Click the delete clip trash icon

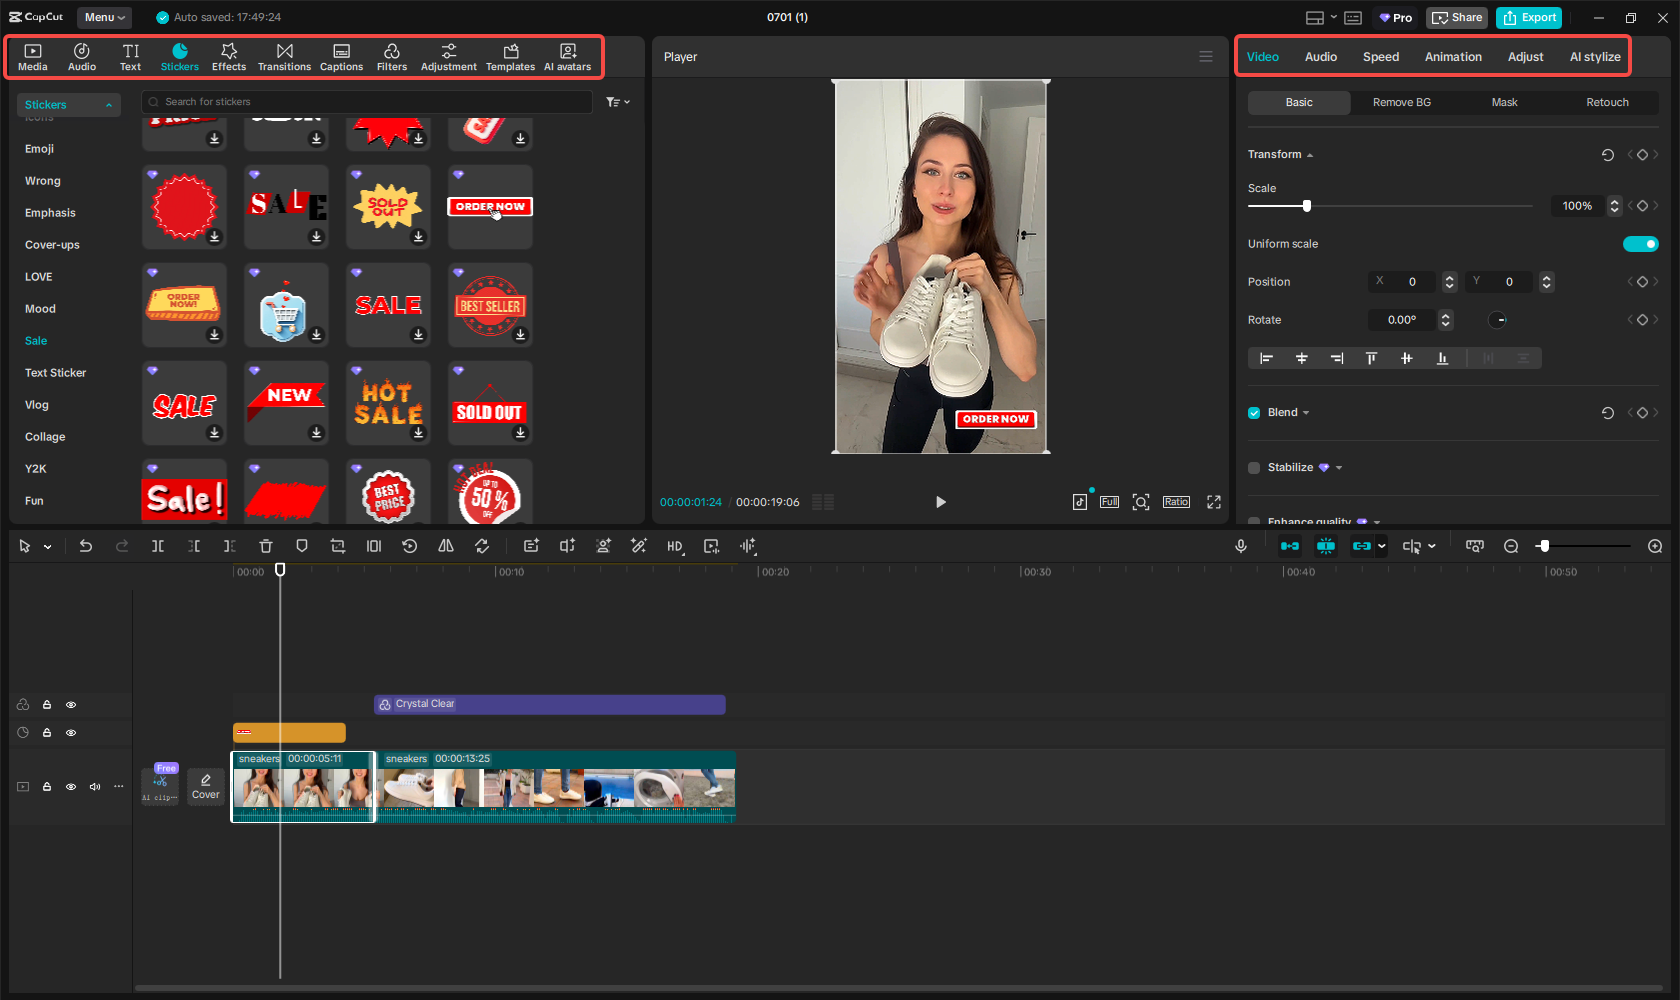coord(266,546)
